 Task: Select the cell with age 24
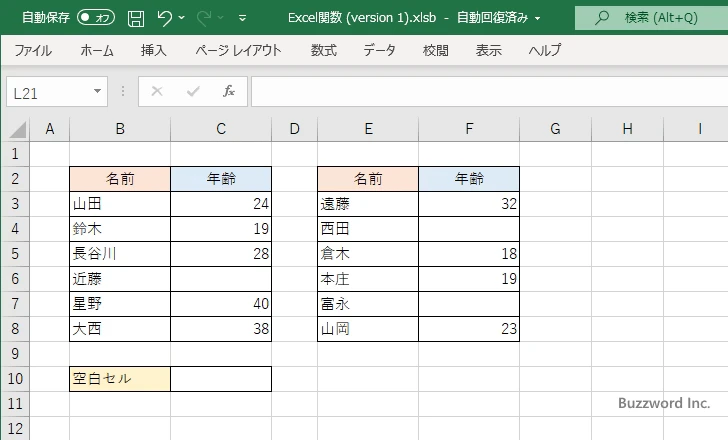(x=221, y=204)
